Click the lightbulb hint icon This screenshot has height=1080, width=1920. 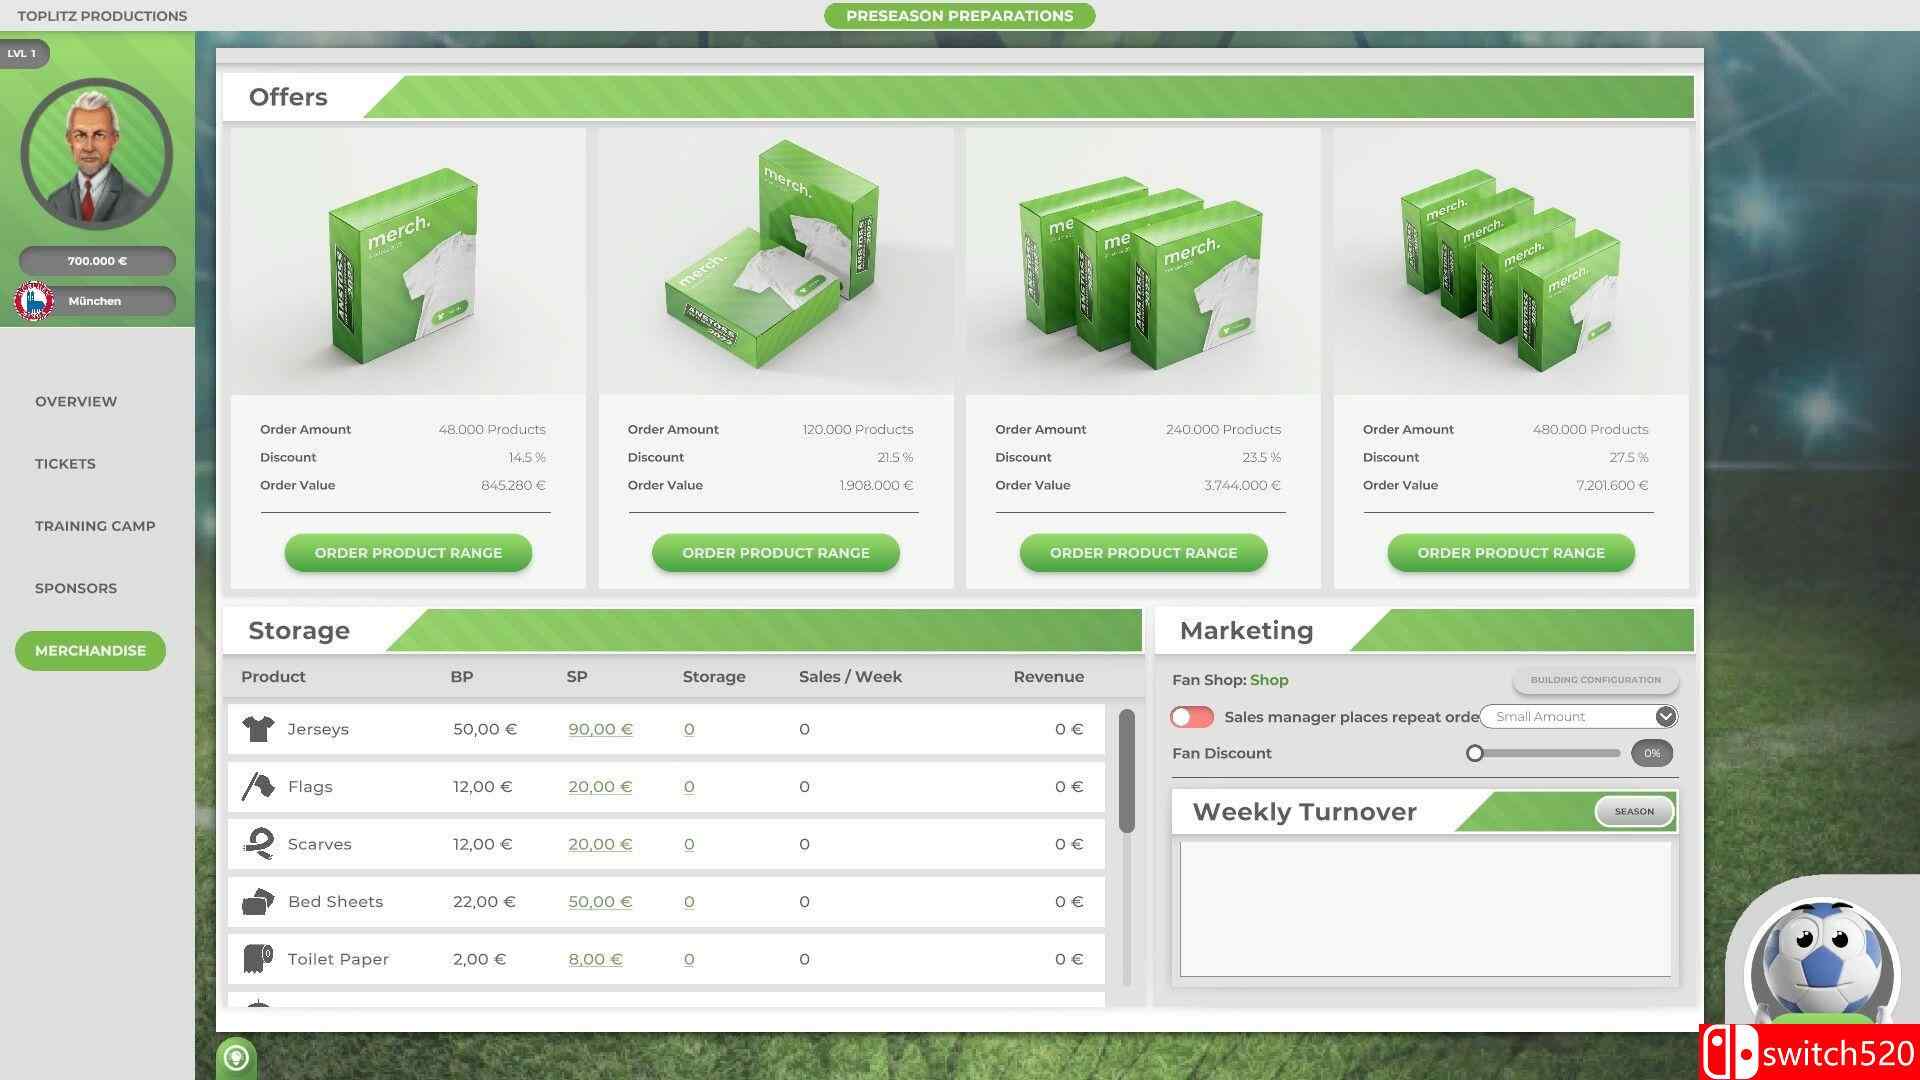tap(236, 1058)
